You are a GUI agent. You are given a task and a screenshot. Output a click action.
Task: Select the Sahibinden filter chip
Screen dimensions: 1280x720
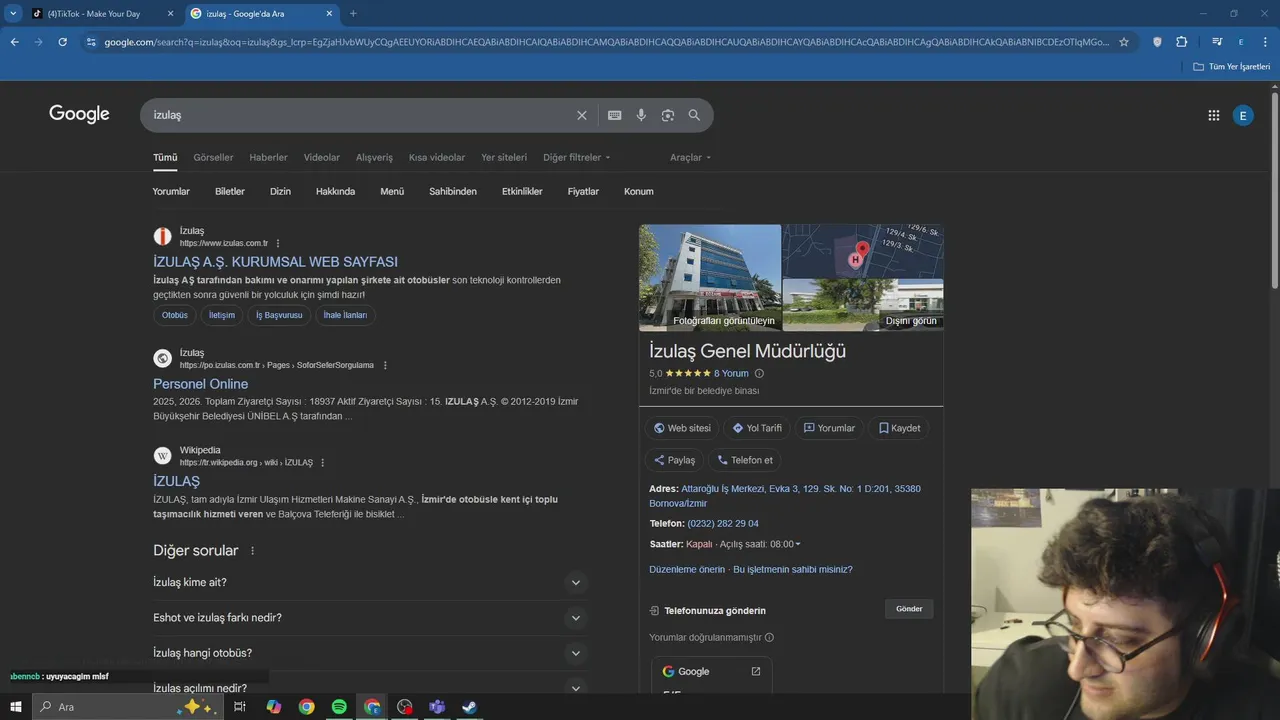[x=453, y=191]
